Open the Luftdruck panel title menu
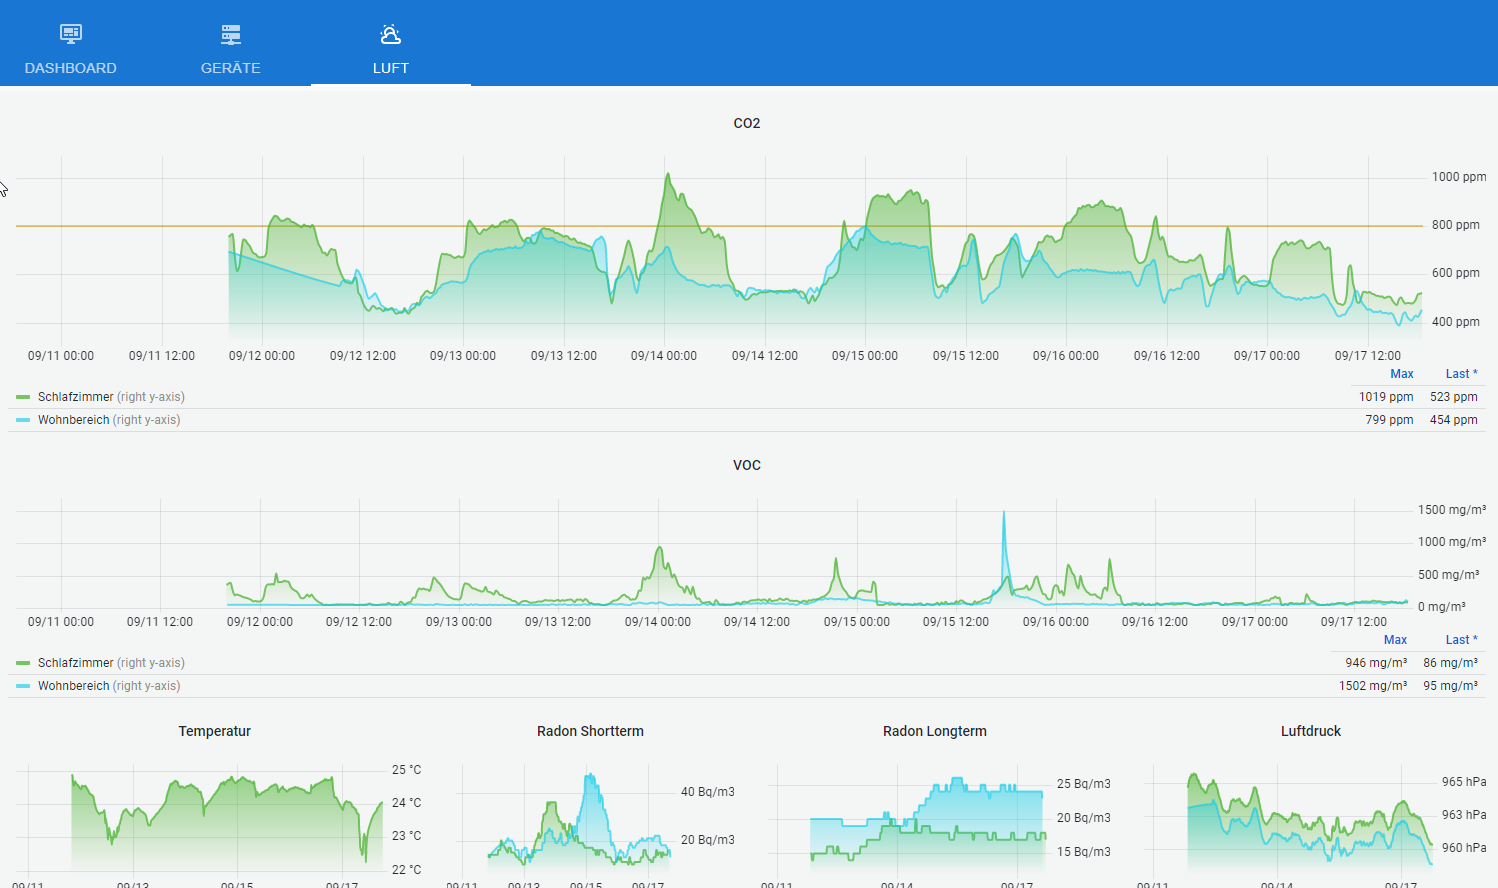1498x888 pixels. (x=1311, y=731)
